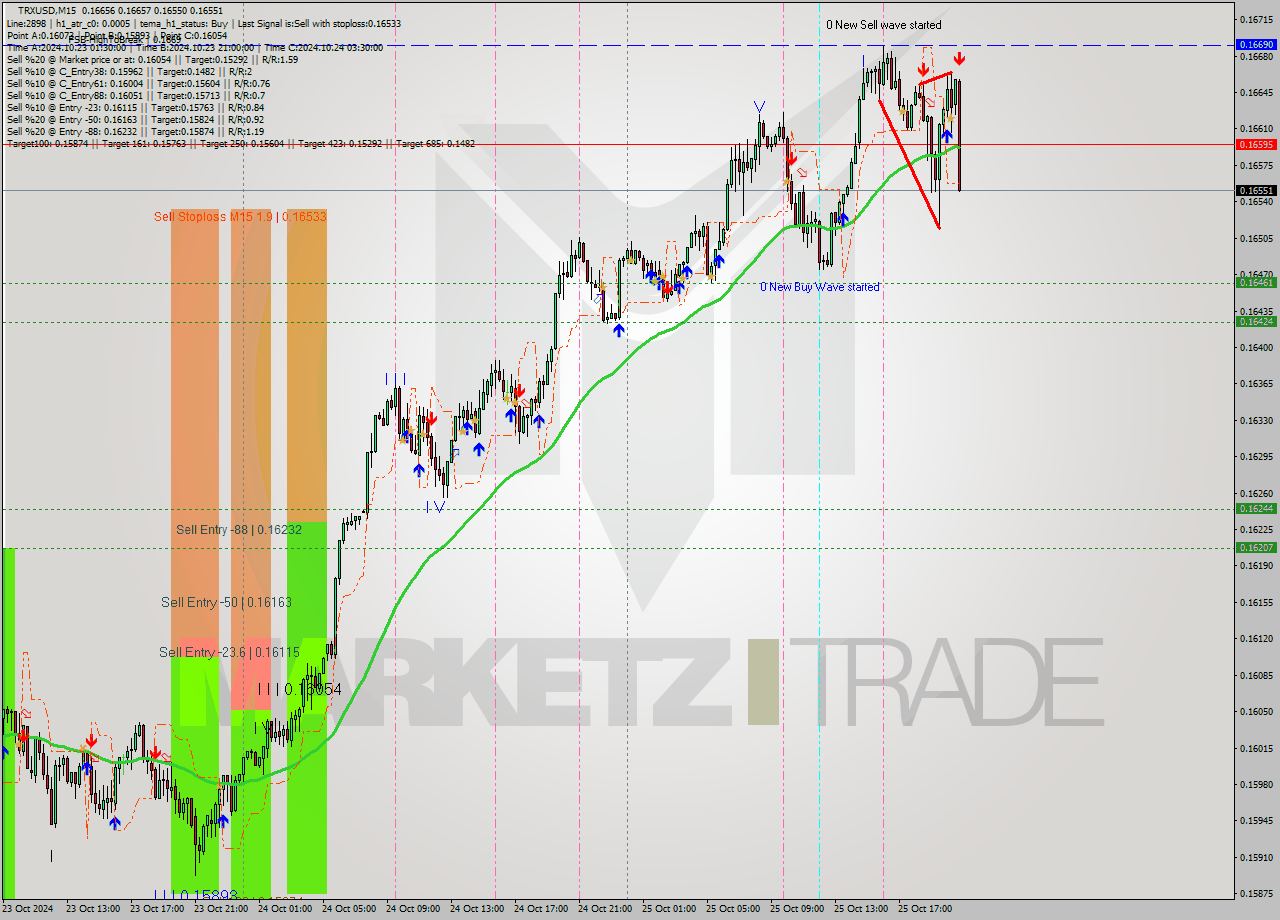1280x920 pixels.
Task: Click the 0.16505 price axis value
Action: click(1256, 238)
